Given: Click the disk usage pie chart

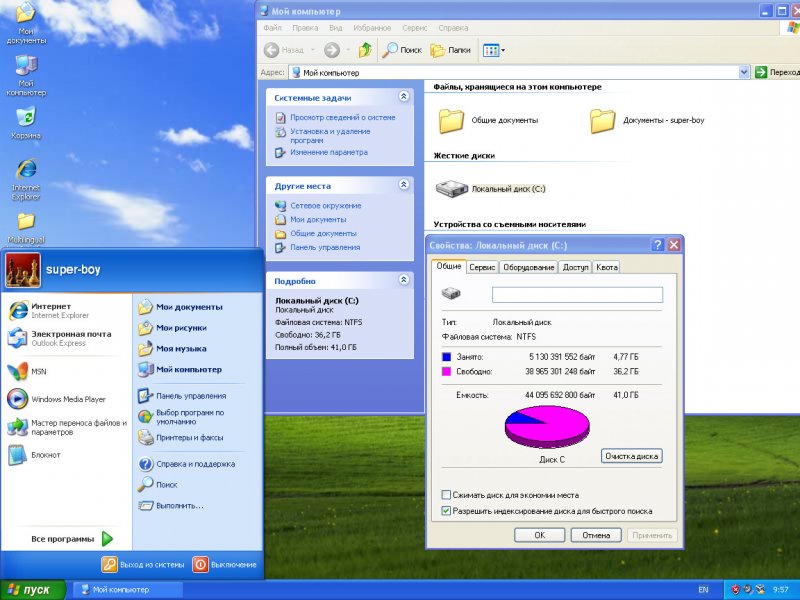Looking at the screenshot, I should [x=547, y=427].
